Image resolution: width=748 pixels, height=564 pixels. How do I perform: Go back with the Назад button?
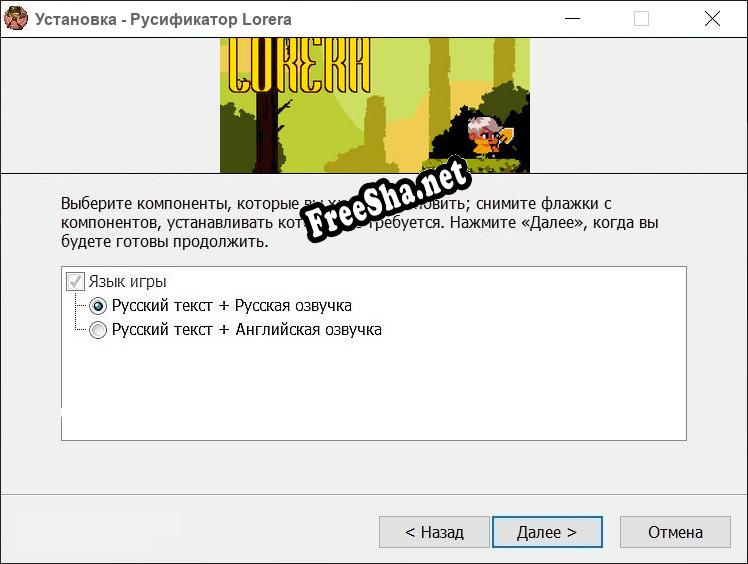click(x=434, y=532)
